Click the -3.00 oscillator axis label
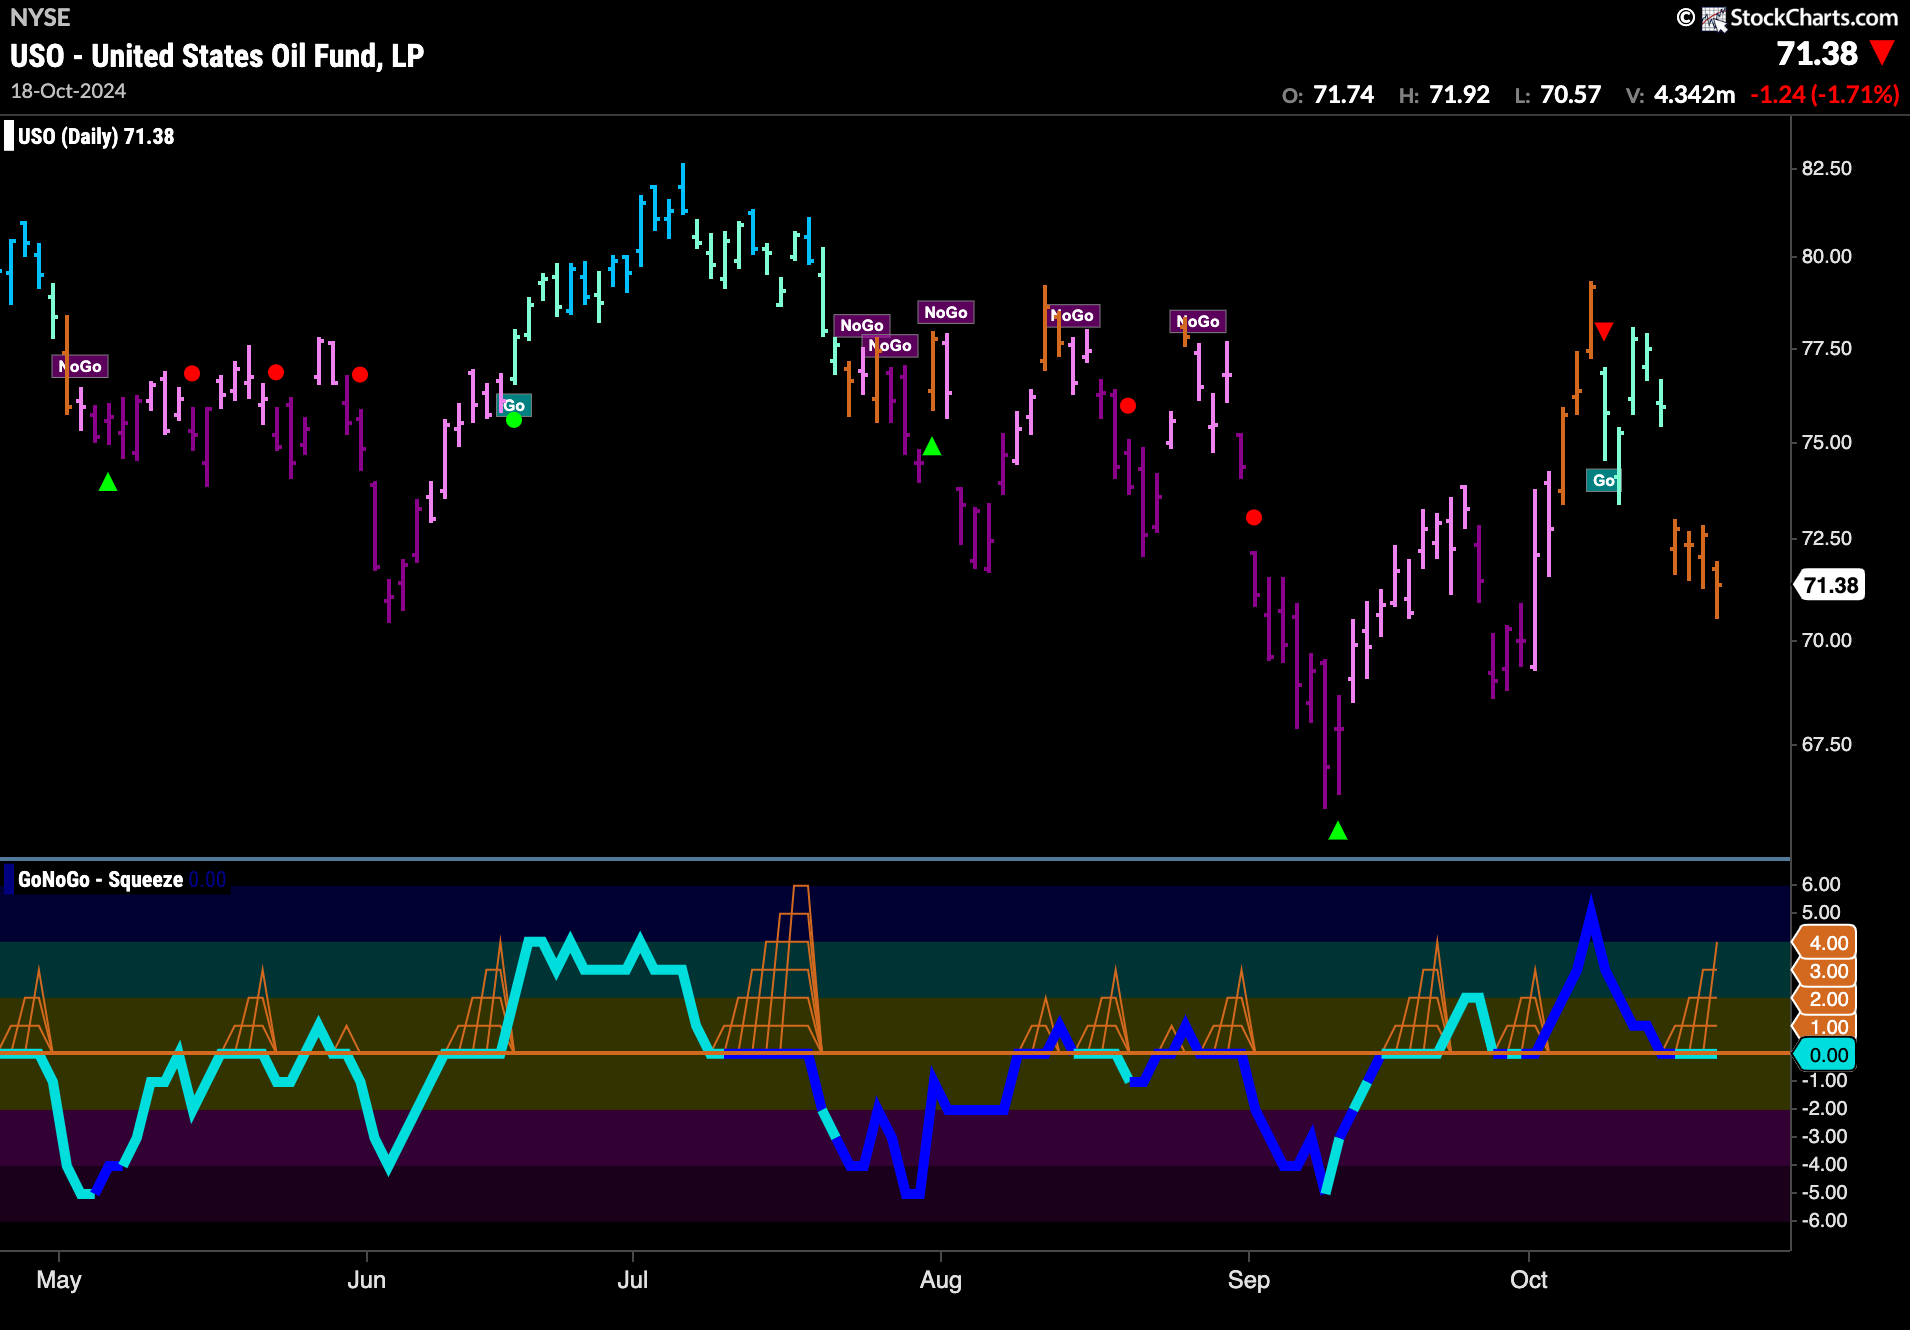The height and width of the screenshot is (1330, 1910). coord(1824,1136)
